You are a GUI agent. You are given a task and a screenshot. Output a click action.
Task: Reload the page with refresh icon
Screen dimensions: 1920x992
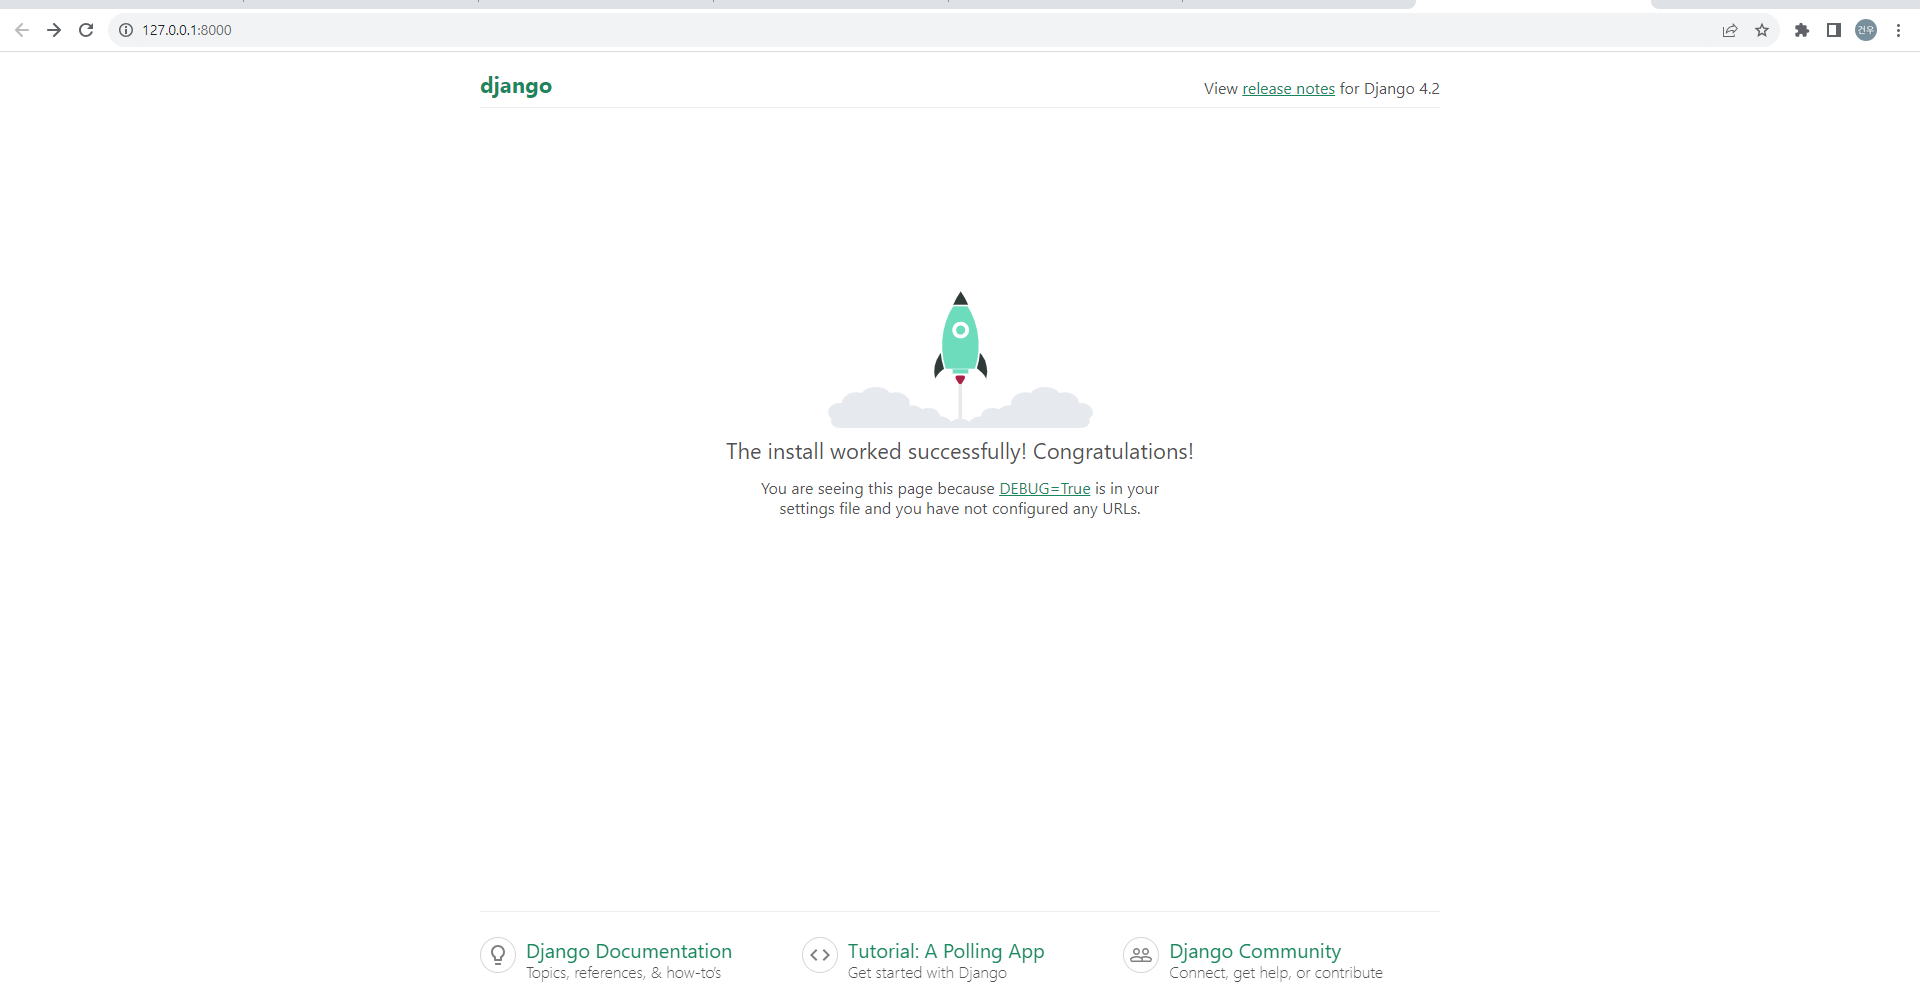[86, 30]
